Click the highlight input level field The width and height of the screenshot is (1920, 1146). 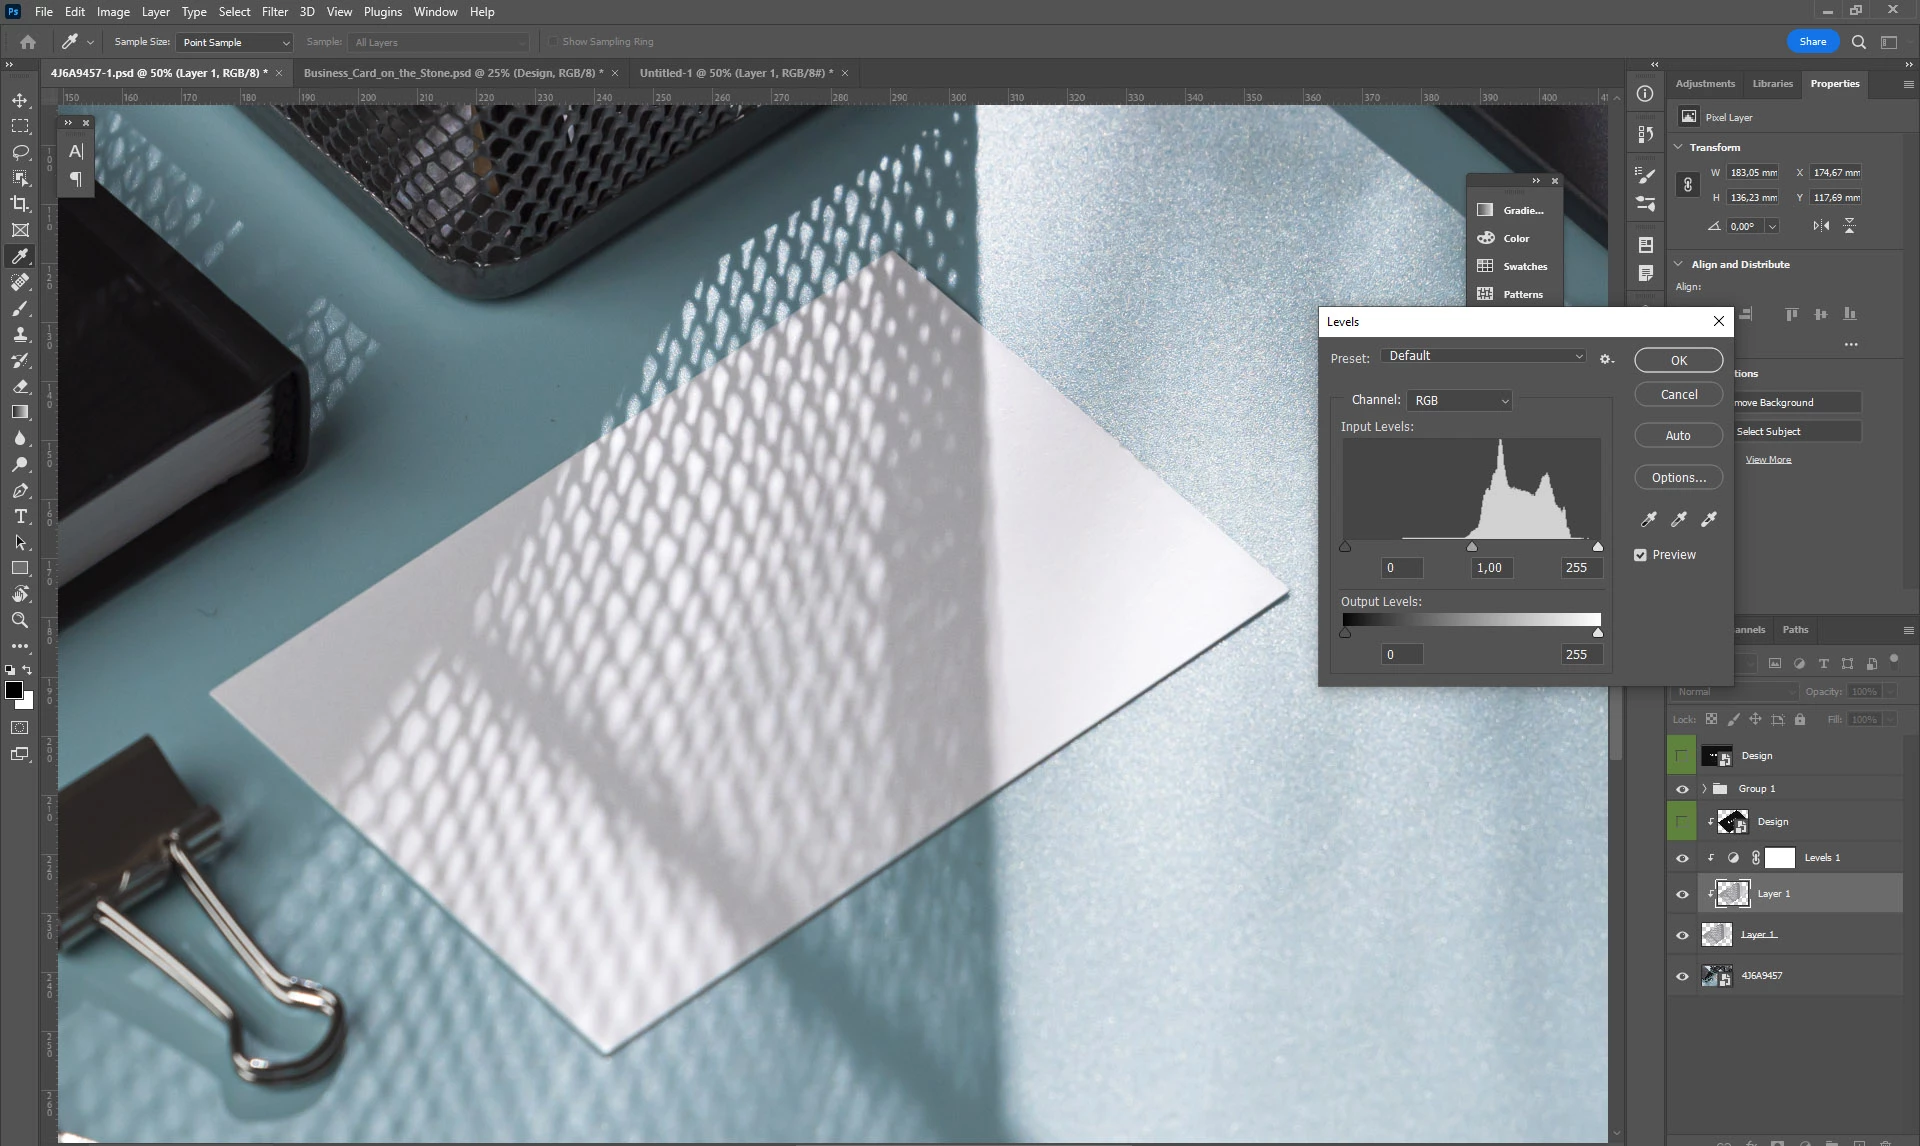[1576, 568]
